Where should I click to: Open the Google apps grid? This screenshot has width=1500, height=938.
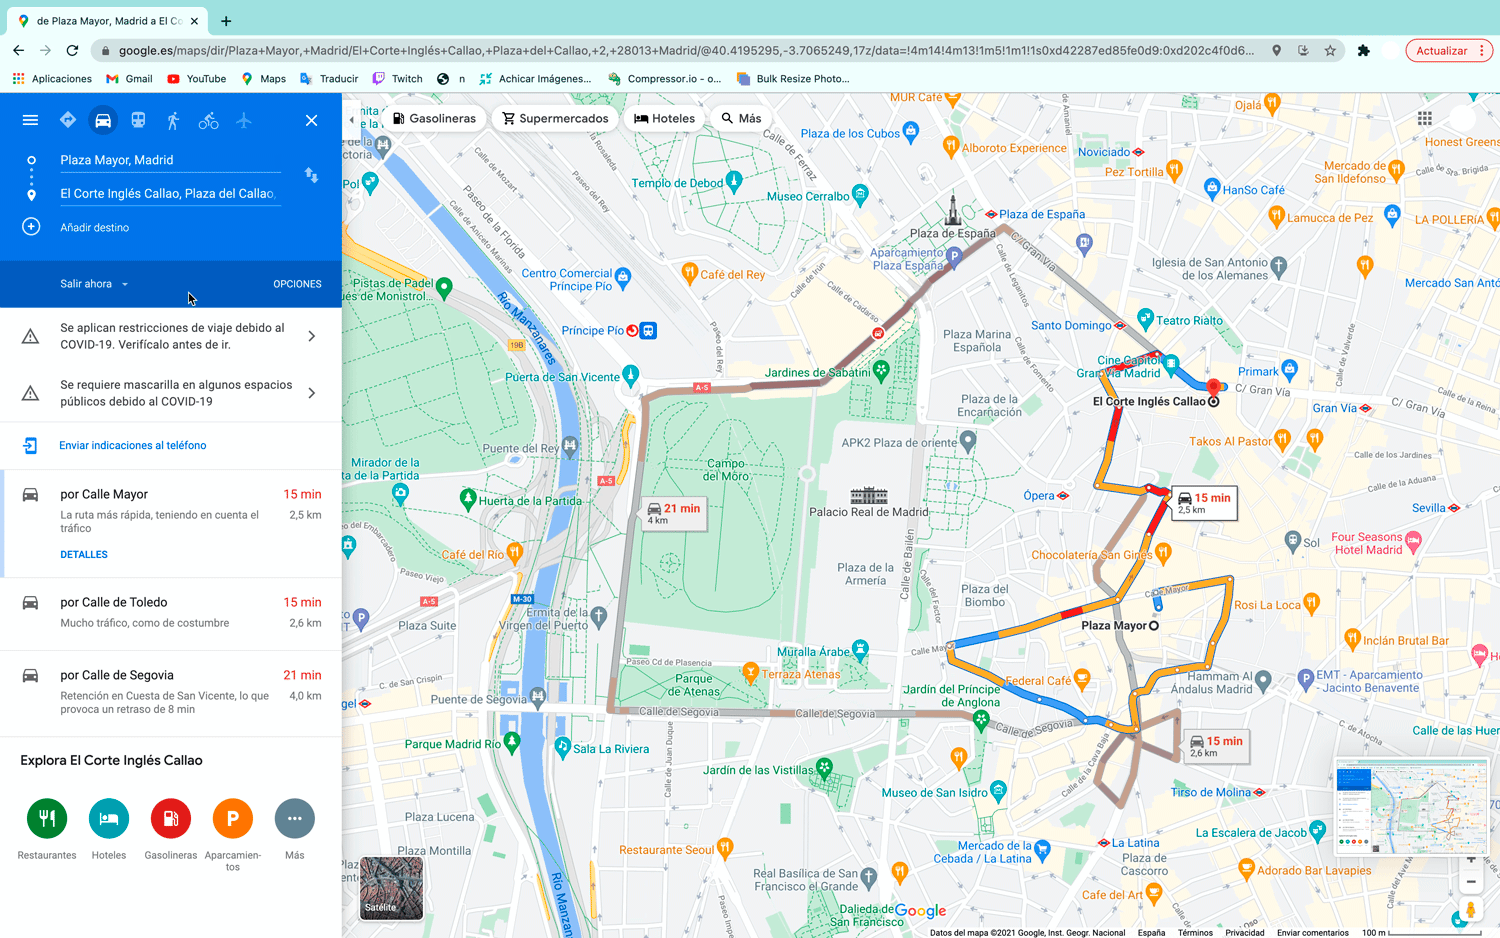click(1424, 118)
